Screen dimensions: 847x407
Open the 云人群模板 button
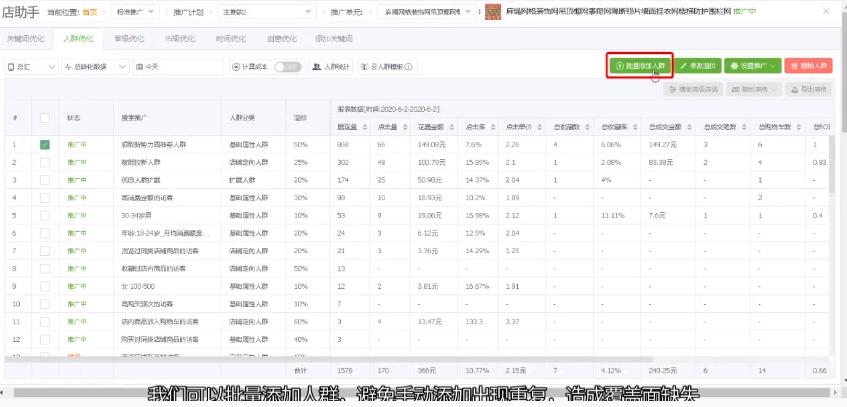tap(387, 67)
